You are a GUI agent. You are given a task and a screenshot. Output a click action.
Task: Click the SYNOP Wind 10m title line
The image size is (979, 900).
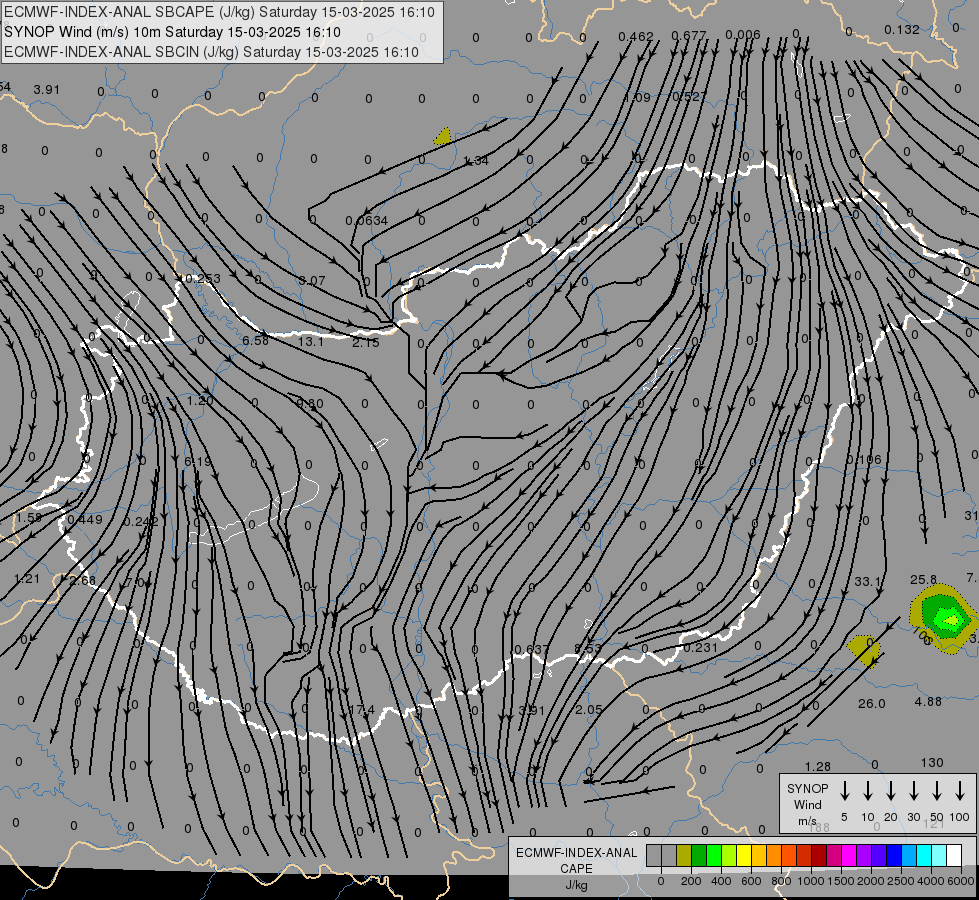pyautogui.click(x=172, y=32)
